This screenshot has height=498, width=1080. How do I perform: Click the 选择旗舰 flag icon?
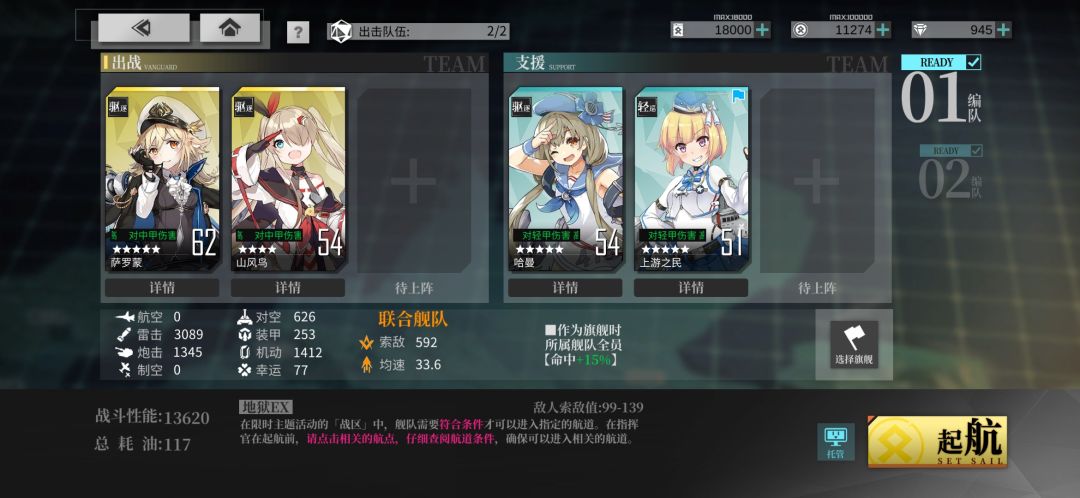[854, 344]
